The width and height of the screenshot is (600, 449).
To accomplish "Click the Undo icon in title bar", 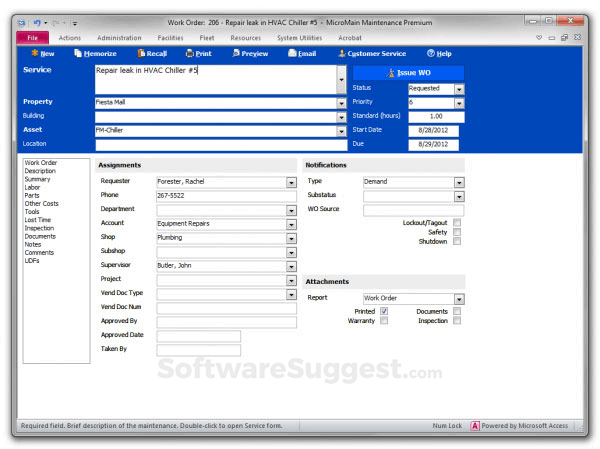I will point(37,23).
